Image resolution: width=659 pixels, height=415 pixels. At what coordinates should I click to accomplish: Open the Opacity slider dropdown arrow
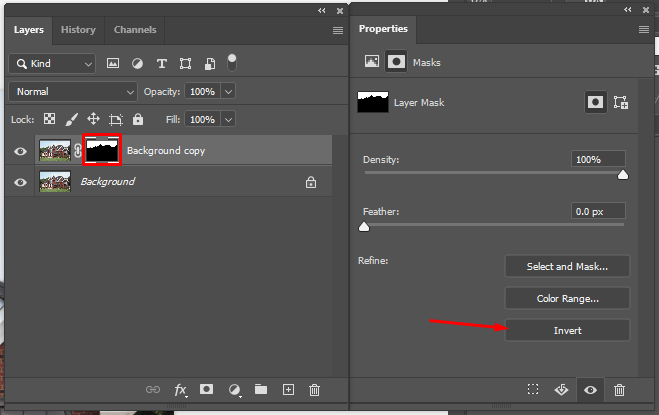228,92
